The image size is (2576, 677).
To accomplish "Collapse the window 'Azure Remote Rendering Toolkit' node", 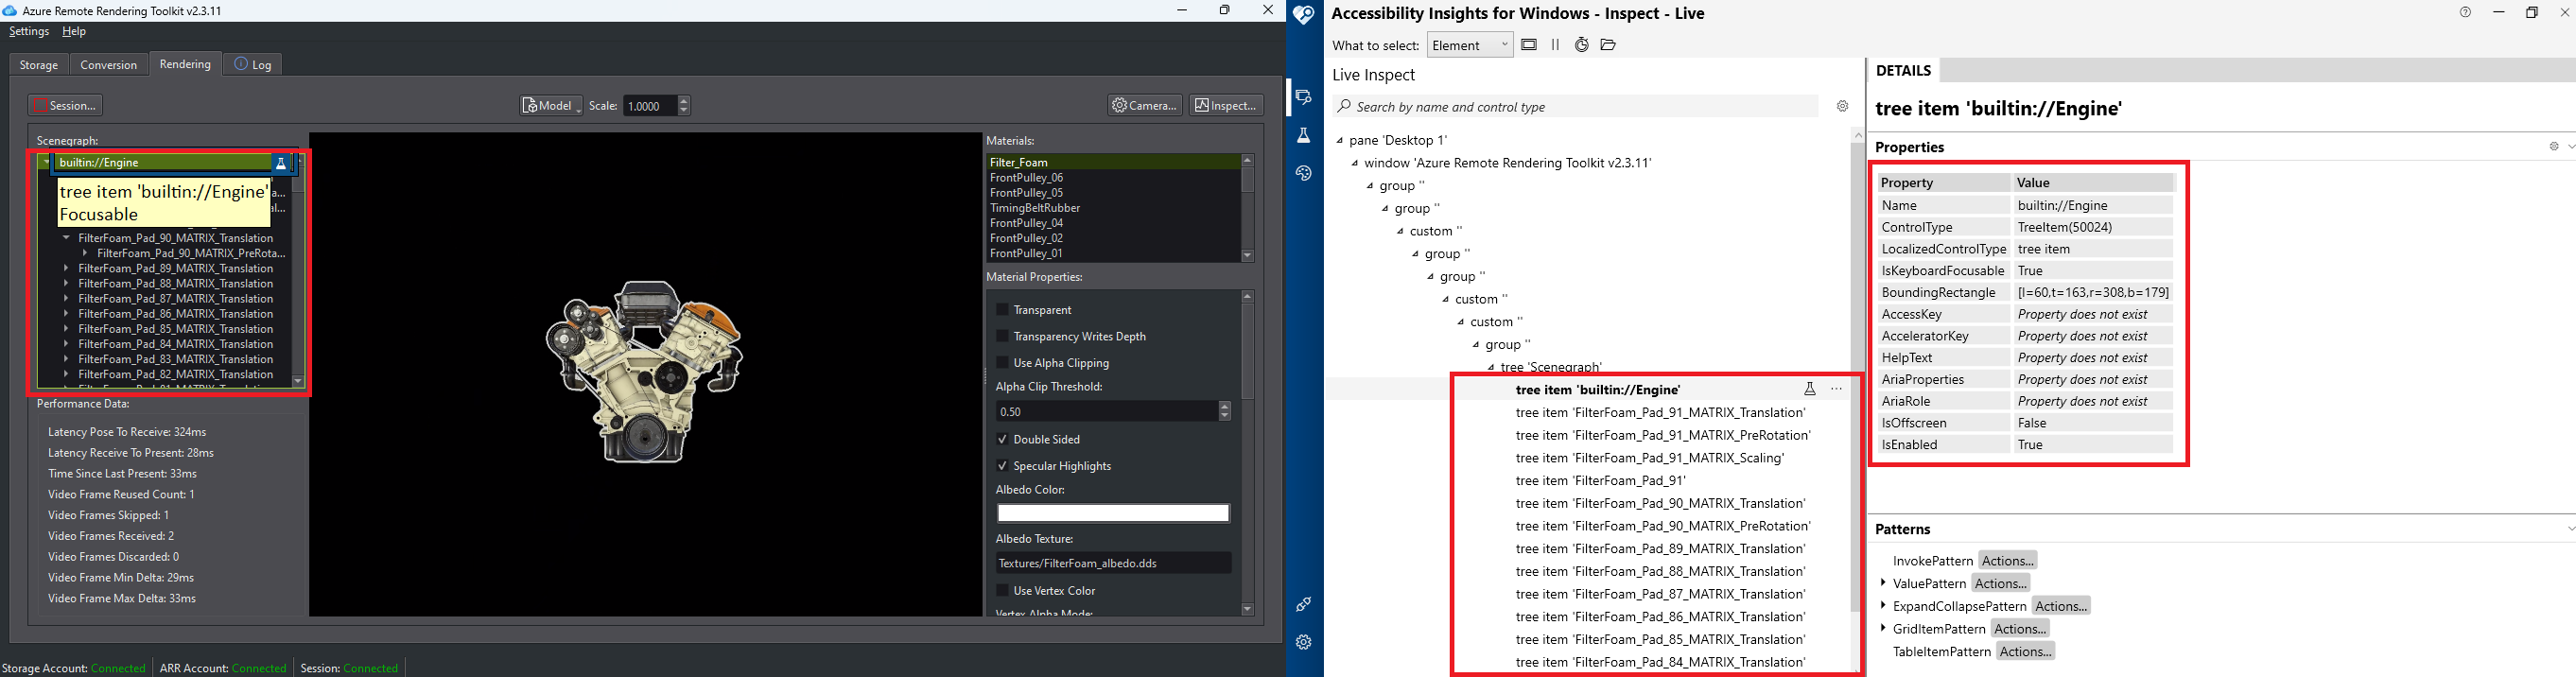I will click(x=1355, y=163).
